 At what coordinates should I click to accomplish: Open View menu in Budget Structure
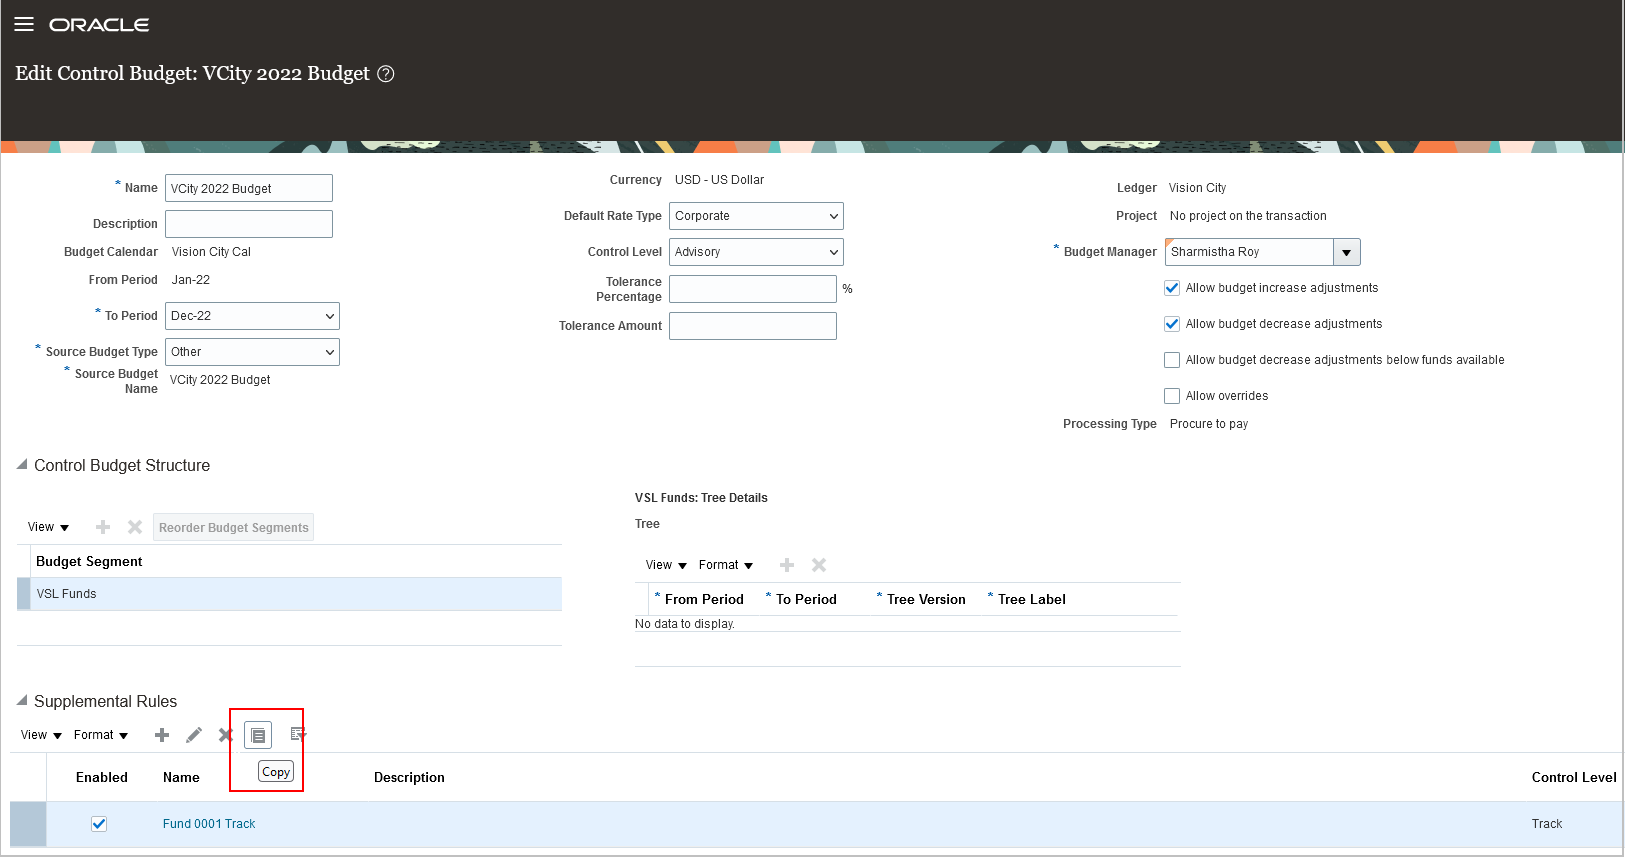[48, 527]
